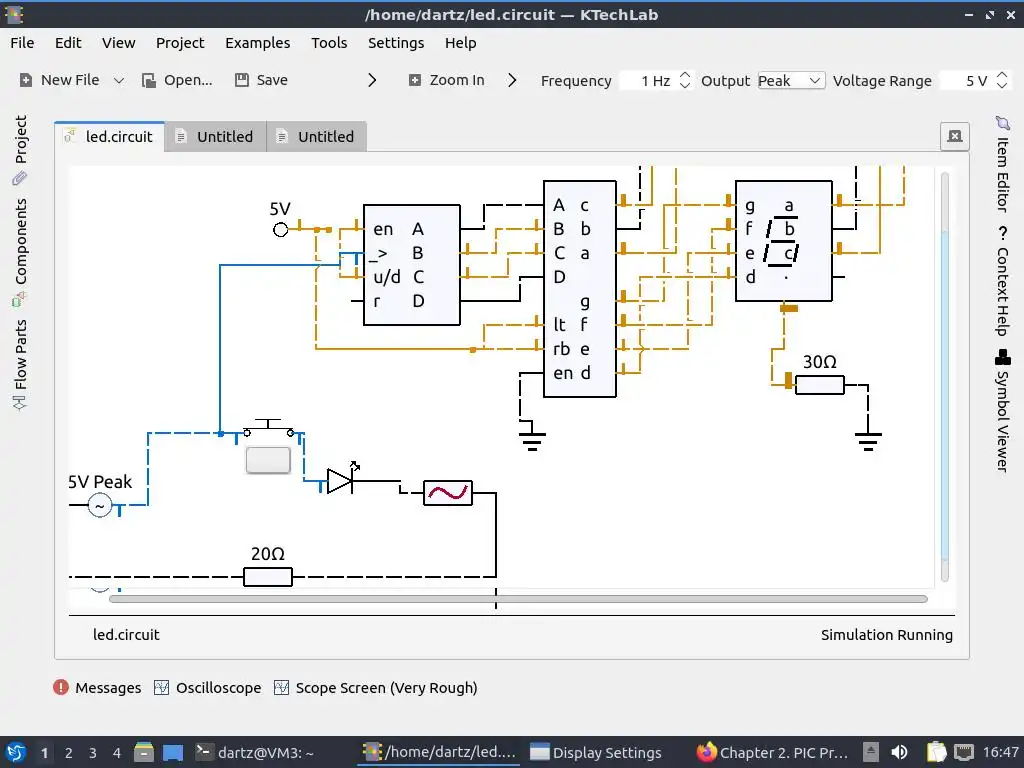
Task: Open the clipboard tray icon
Action: [936, 752]
